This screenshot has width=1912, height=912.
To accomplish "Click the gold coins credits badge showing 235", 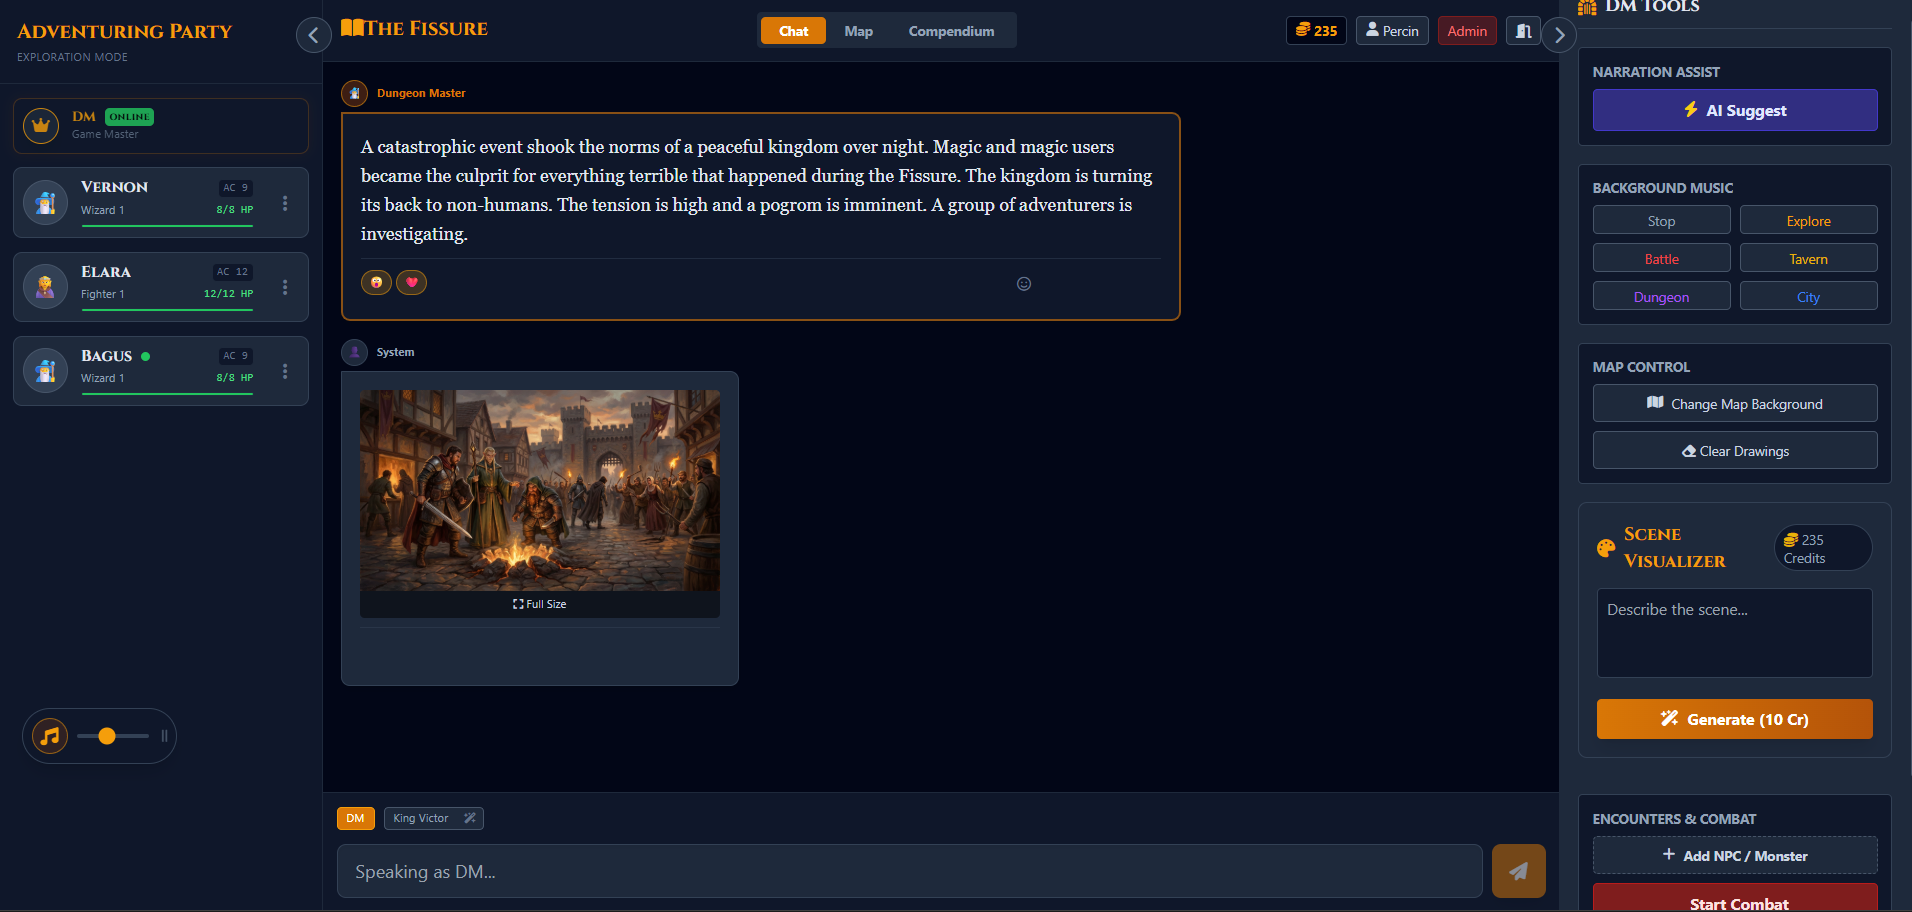I will [x=1315, y=30].
